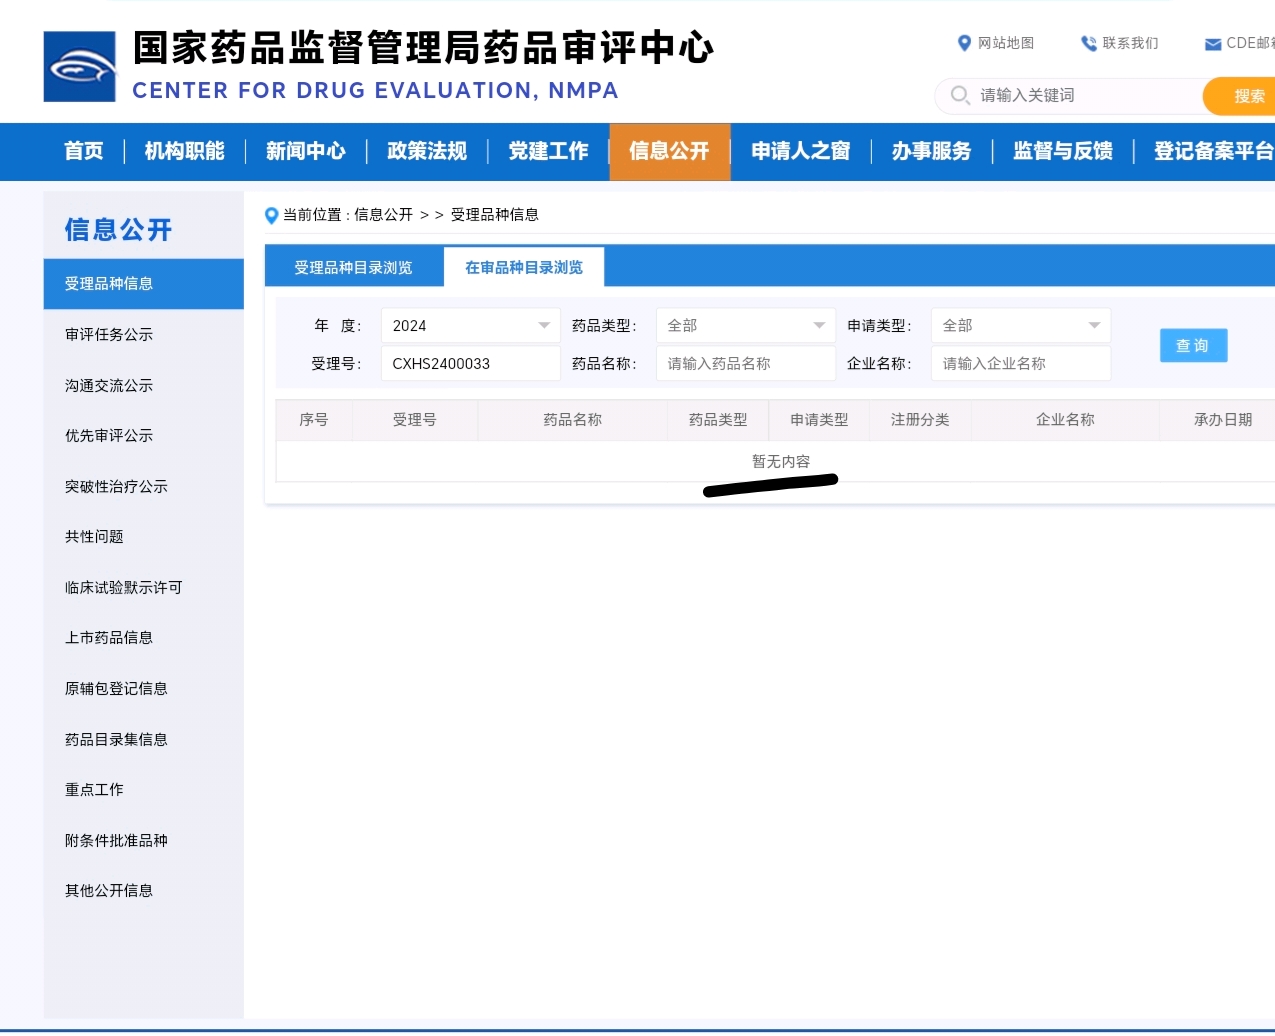Open 原辅包登记信息 in the sidebar
1275x1036 pixels.
(116, 689)
